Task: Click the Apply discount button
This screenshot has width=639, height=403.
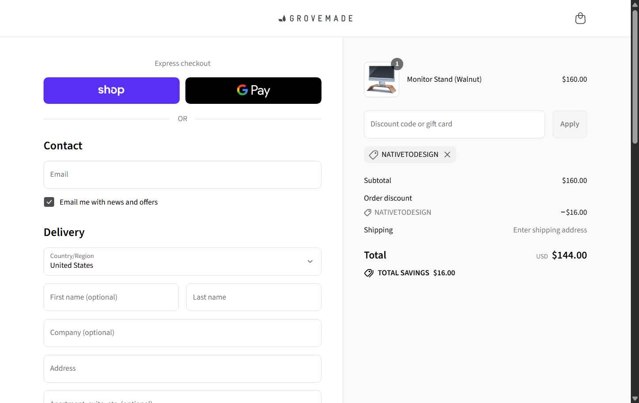Action: (x=569, y=124)
